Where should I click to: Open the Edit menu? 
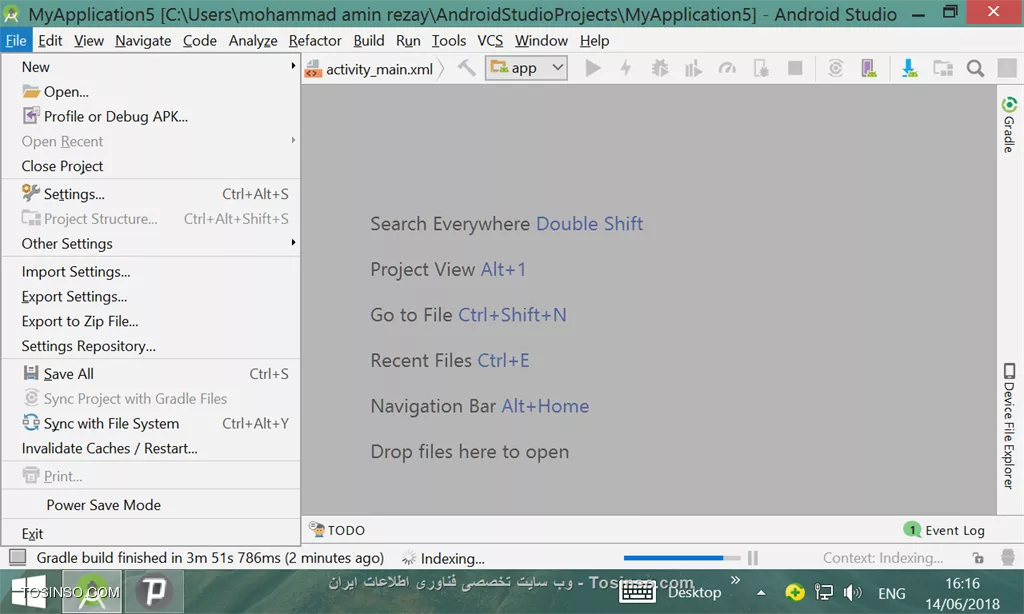50,40
